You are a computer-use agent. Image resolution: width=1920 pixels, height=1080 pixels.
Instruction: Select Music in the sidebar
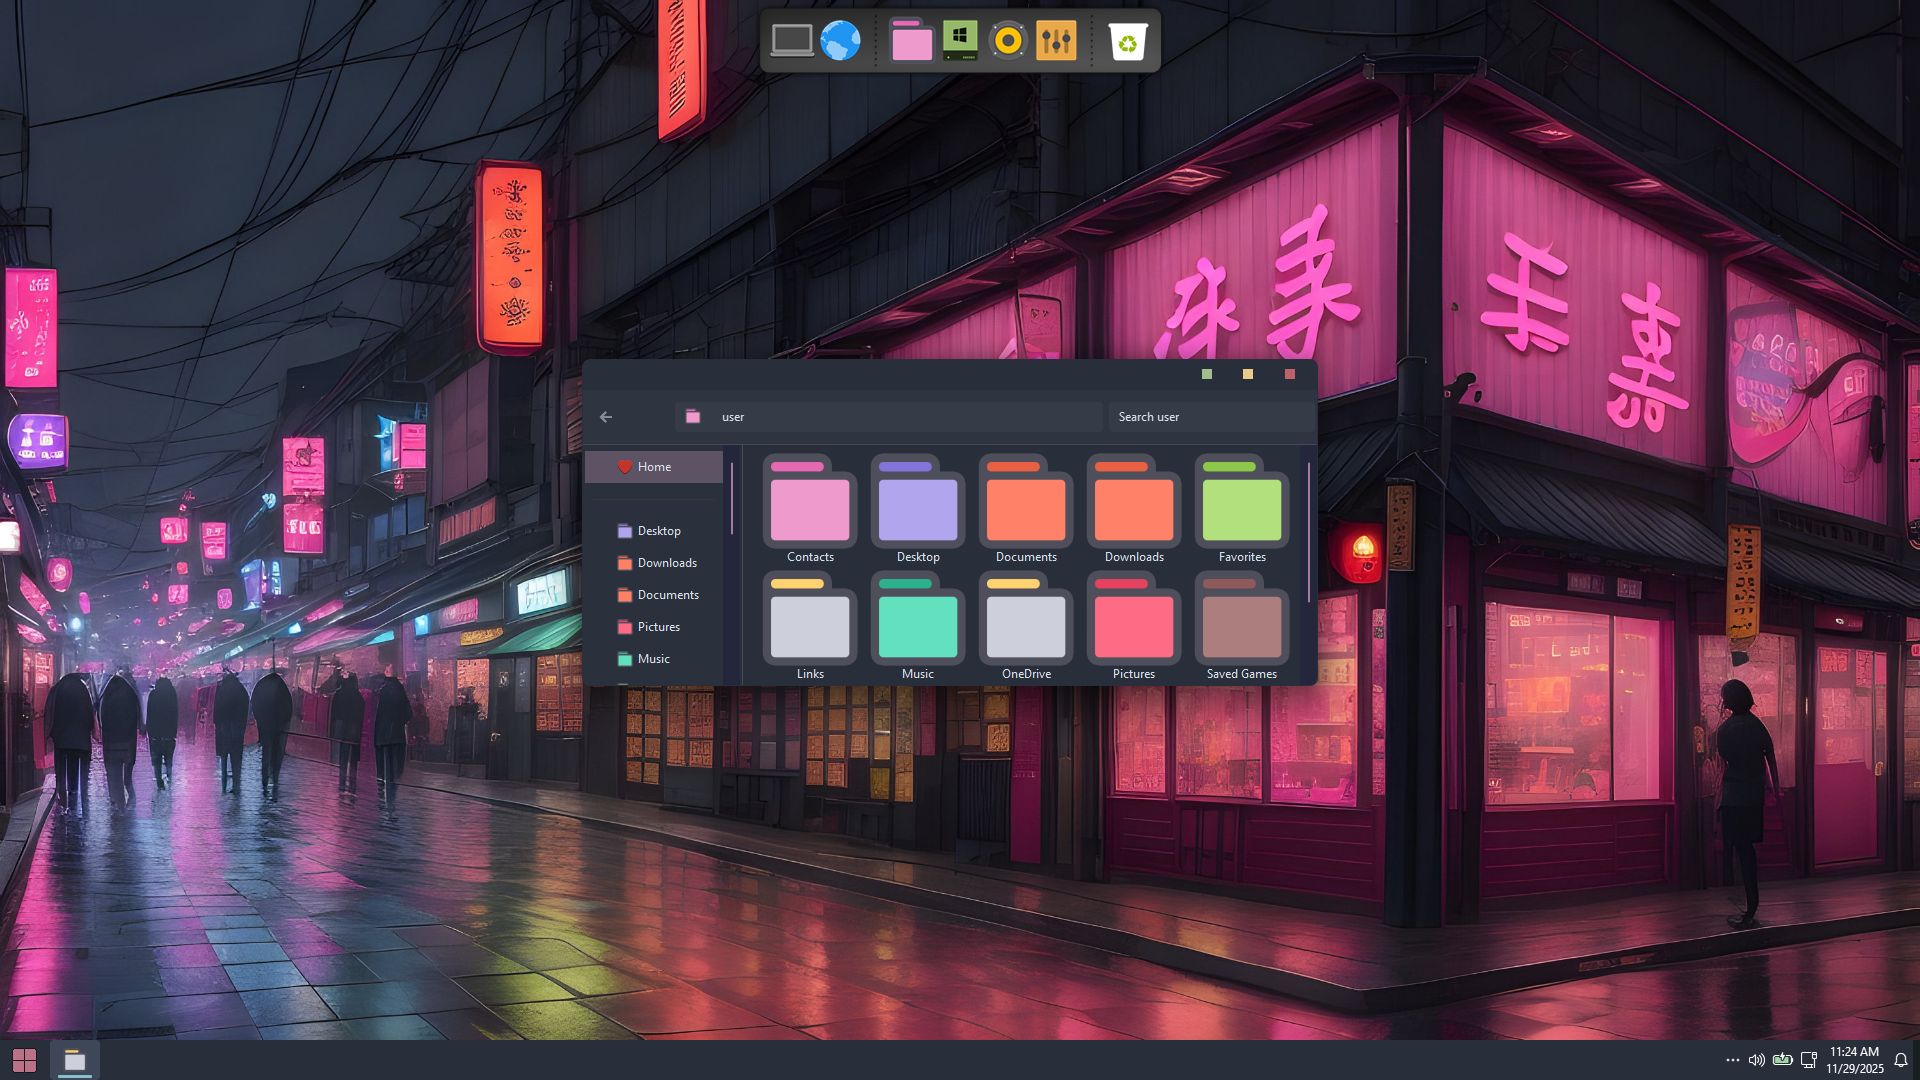click(x=653, y=659)
